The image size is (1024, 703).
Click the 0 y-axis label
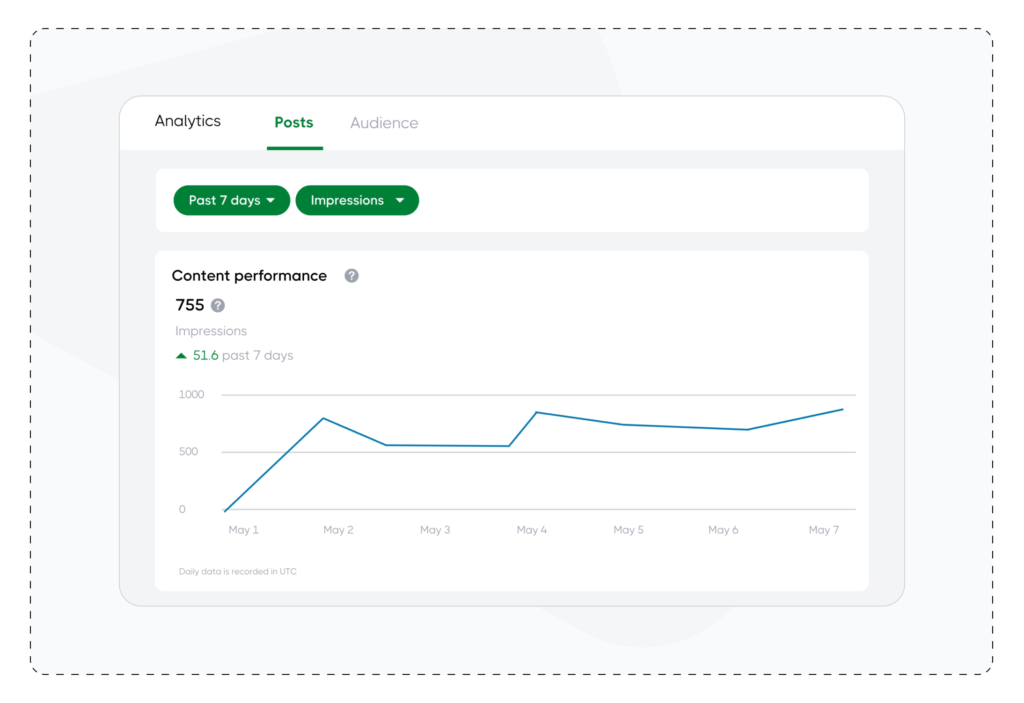point(182,509)
